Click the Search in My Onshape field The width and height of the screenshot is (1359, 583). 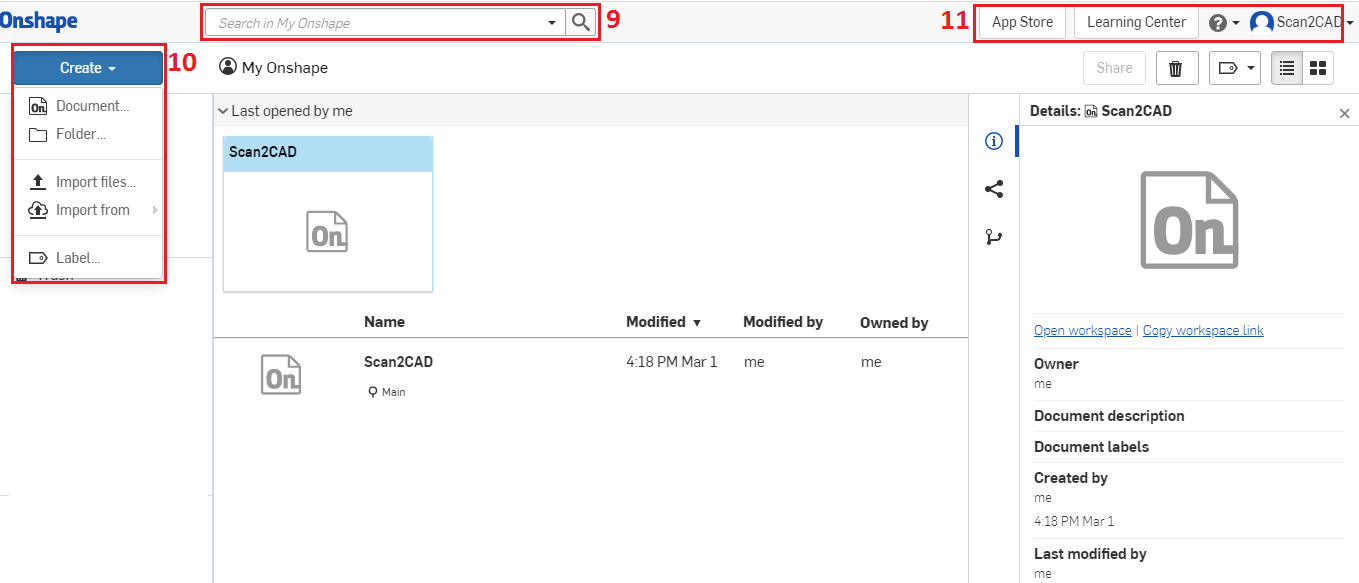pos(380,22)
